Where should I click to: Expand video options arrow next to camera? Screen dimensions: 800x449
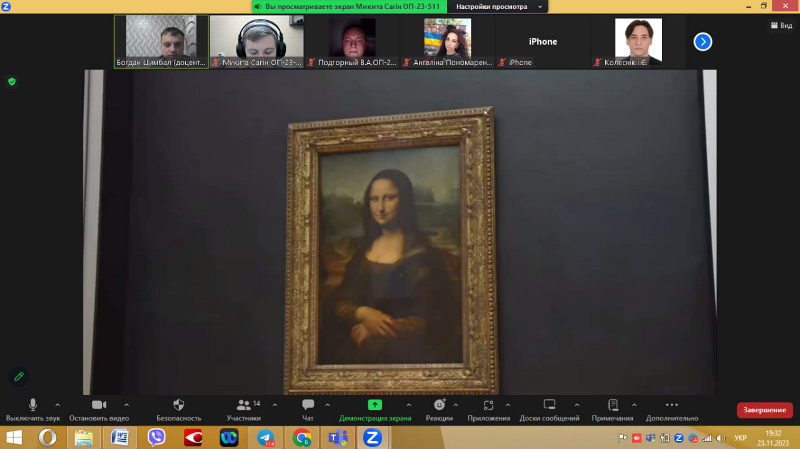[127, 405]
